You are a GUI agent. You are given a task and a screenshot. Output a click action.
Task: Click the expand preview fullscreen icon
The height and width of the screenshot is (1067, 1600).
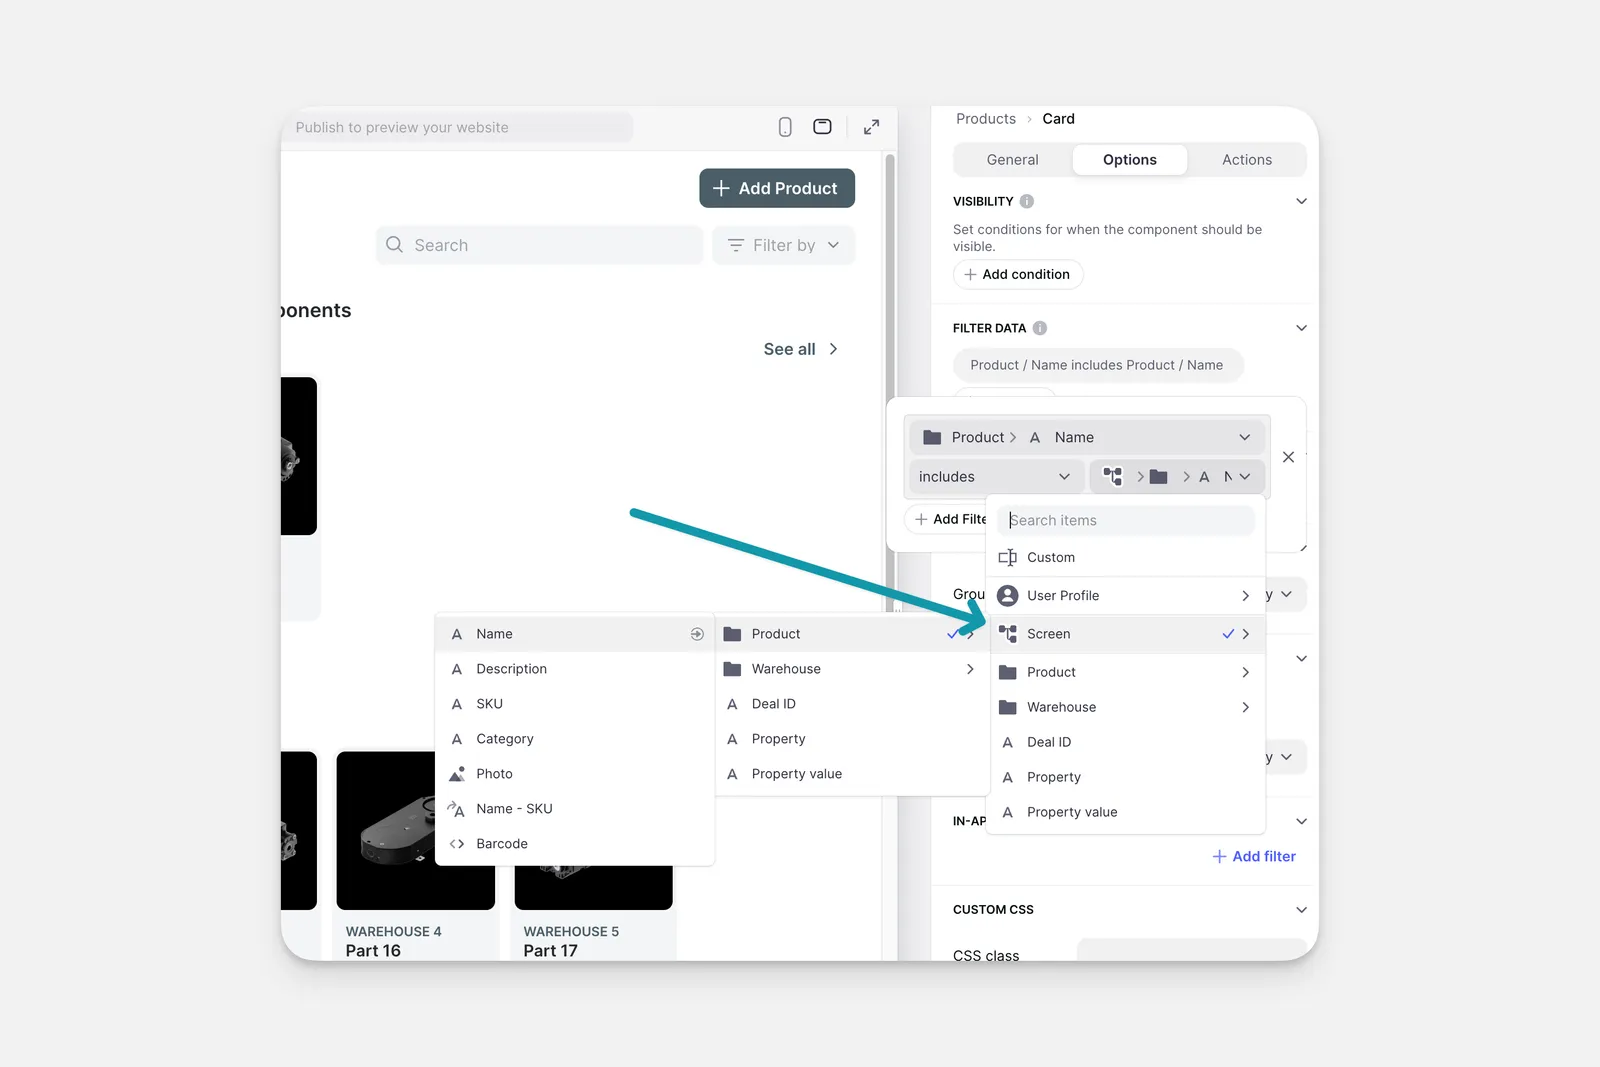tap(871, 127)
